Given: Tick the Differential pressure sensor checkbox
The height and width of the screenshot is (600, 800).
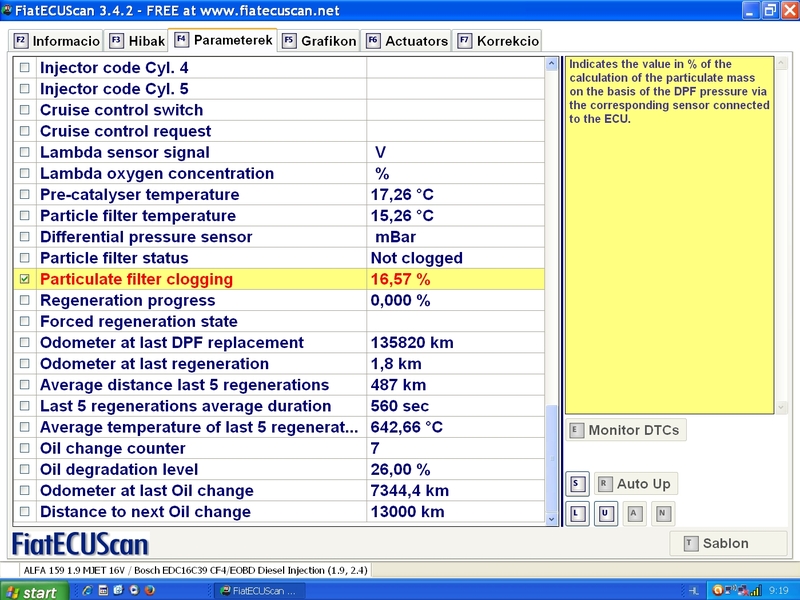Looking at the screenshot, I should click(x=24, y=237).
